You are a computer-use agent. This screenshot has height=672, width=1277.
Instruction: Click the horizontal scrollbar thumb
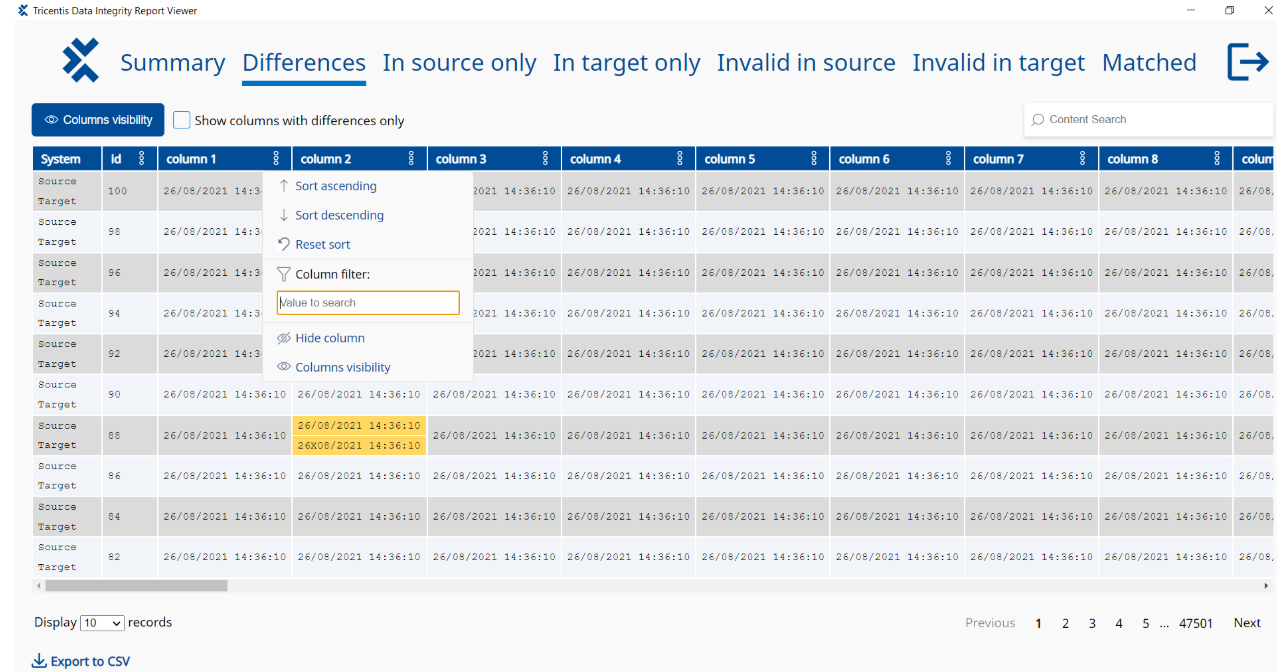(135, 586)
